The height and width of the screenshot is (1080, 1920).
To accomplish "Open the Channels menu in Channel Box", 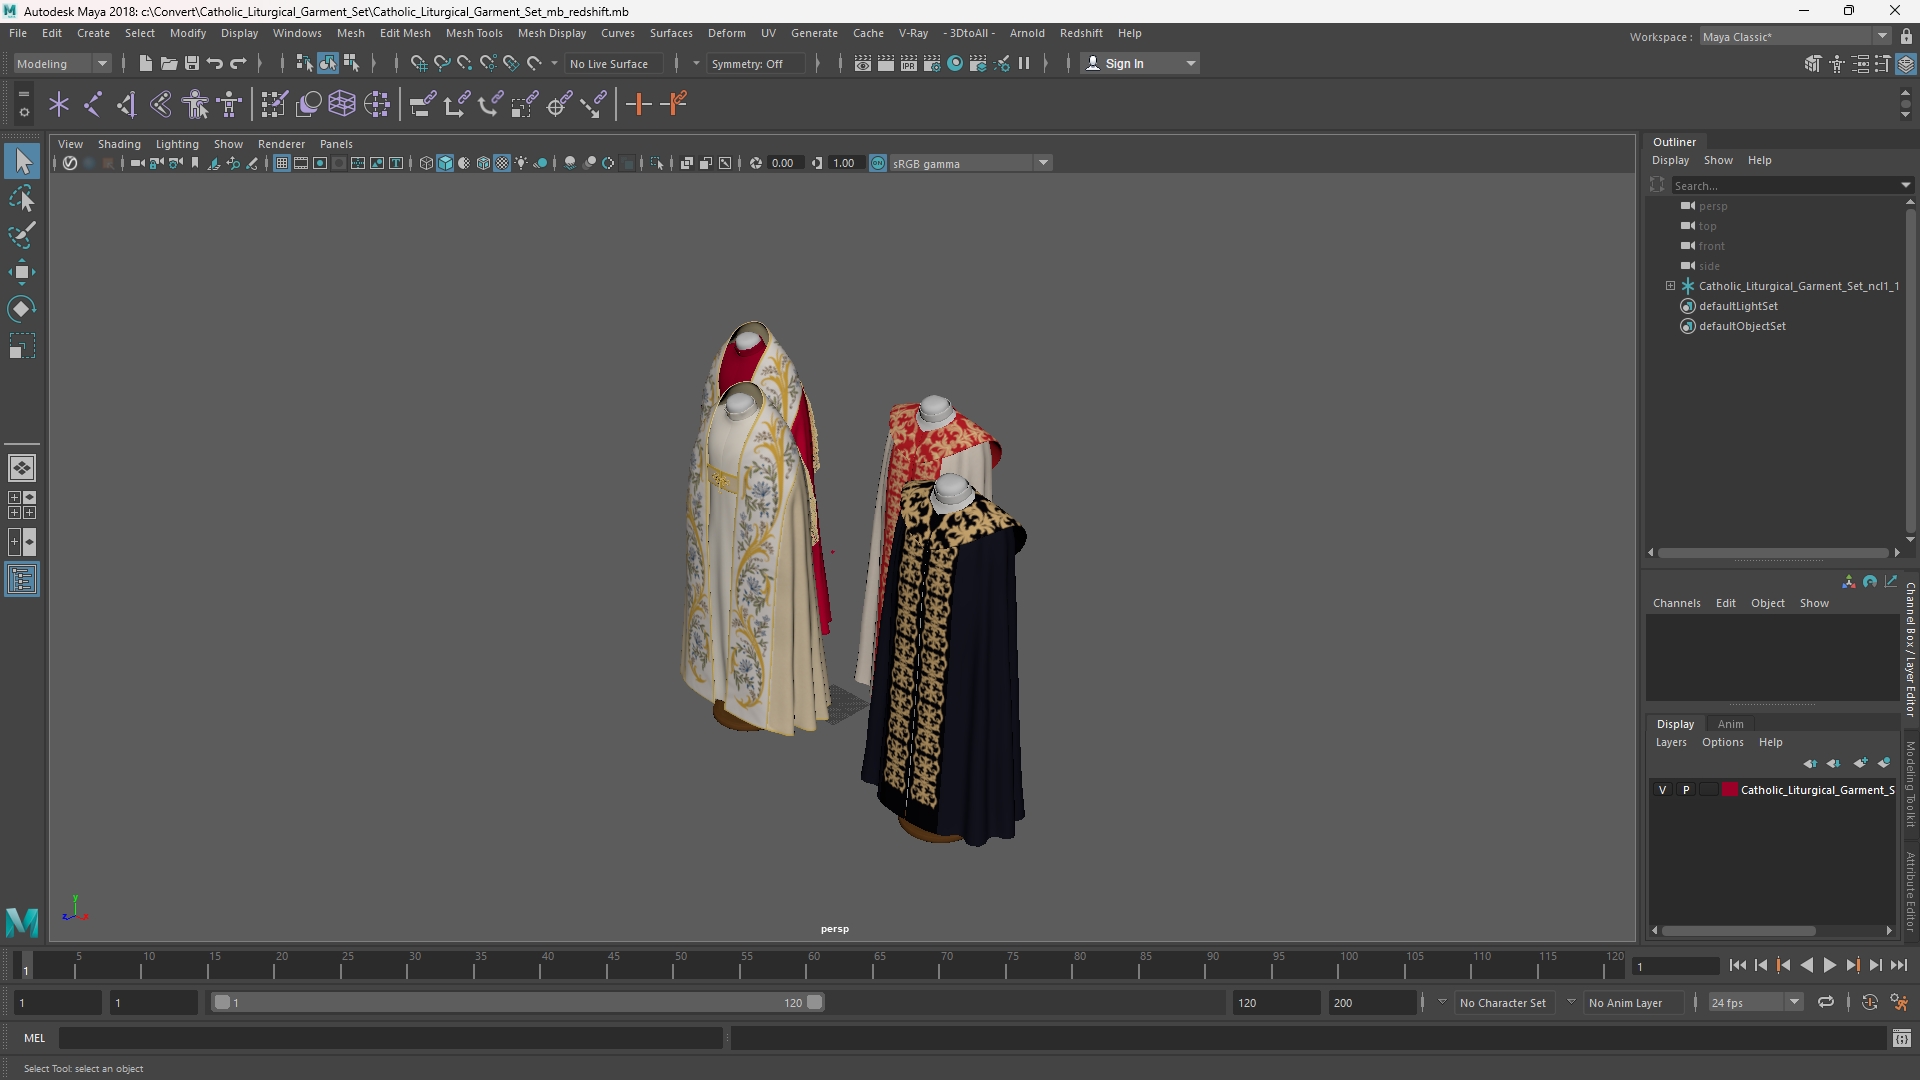I will tap(1676, 603).
